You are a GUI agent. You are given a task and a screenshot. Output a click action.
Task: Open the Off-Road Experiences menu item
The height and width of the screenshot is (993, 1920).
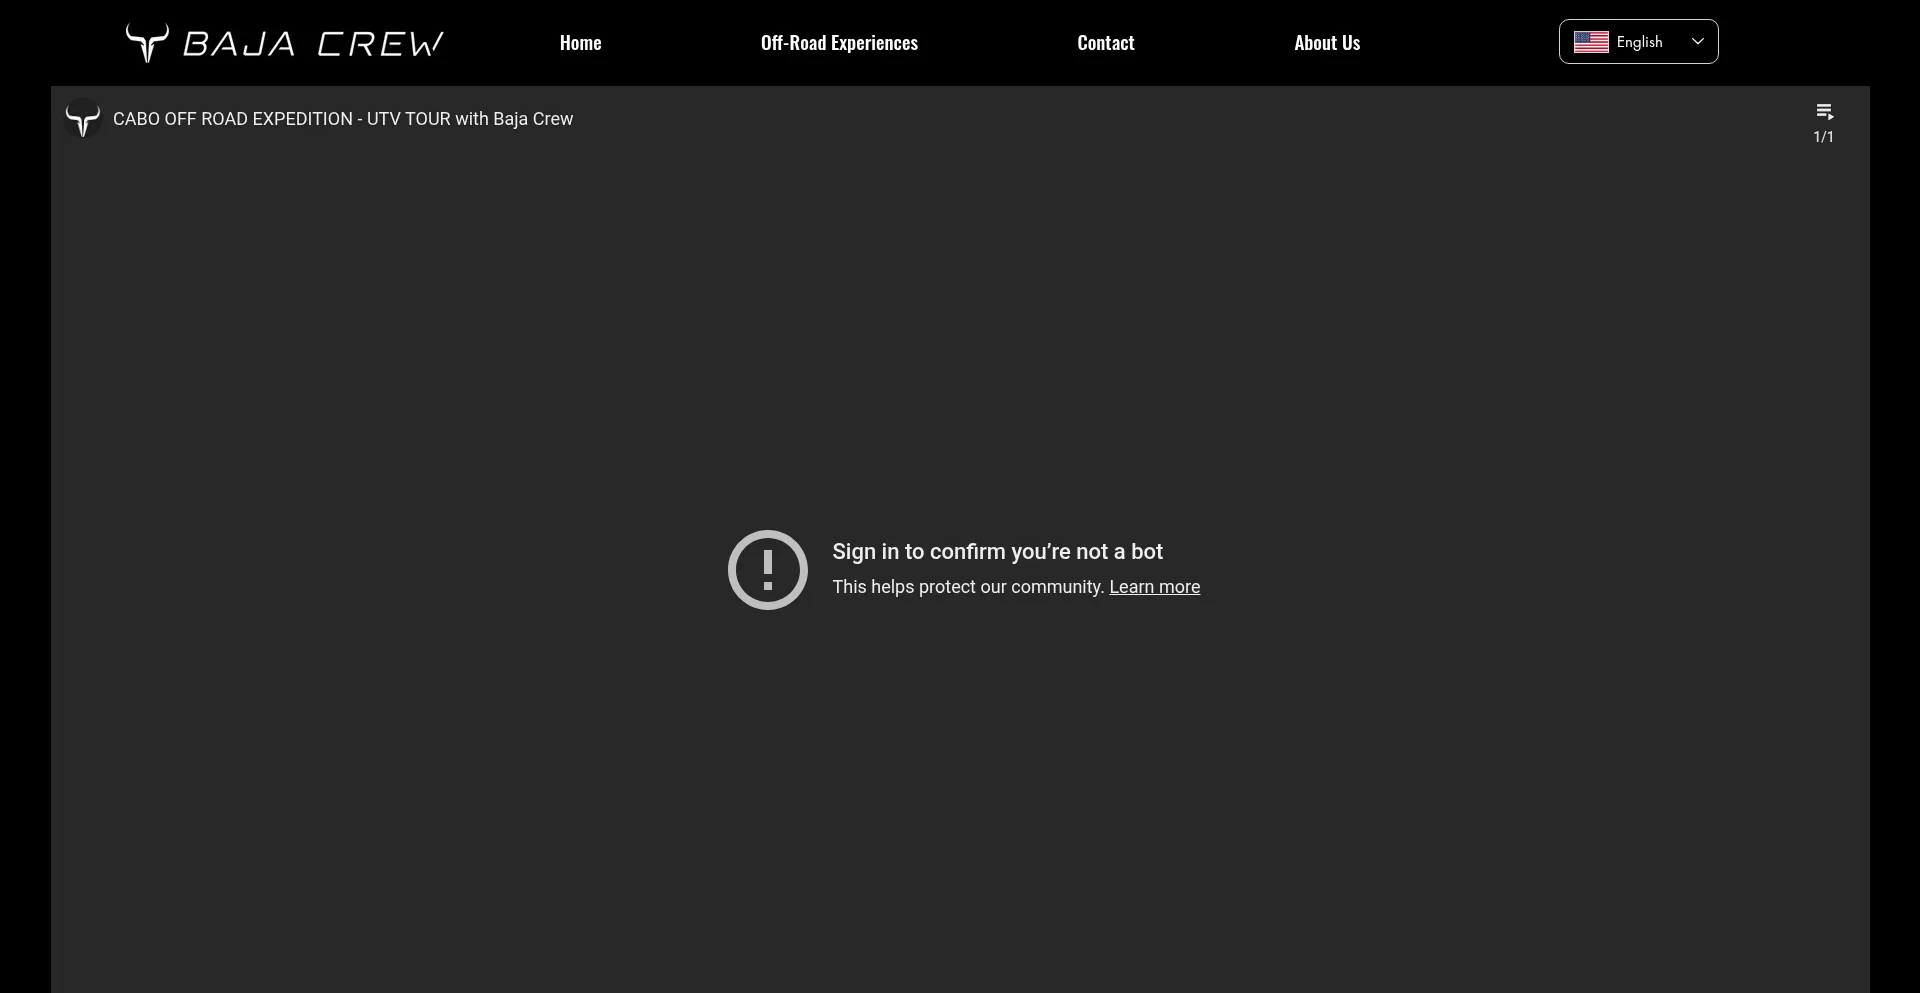pos(839,43)
